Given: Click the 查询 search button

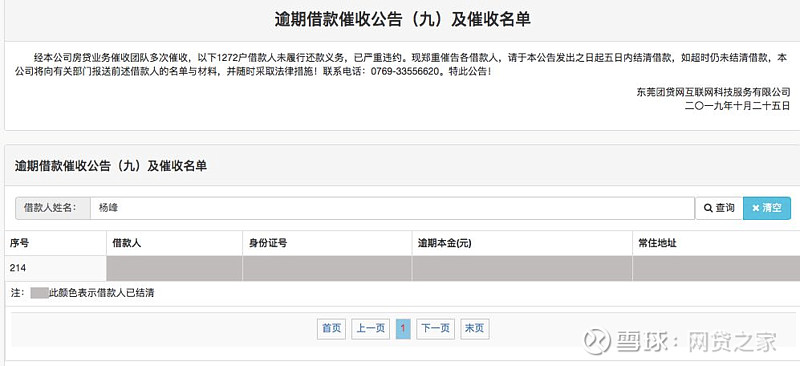Looking at the screenshot, I should point(719,208).
